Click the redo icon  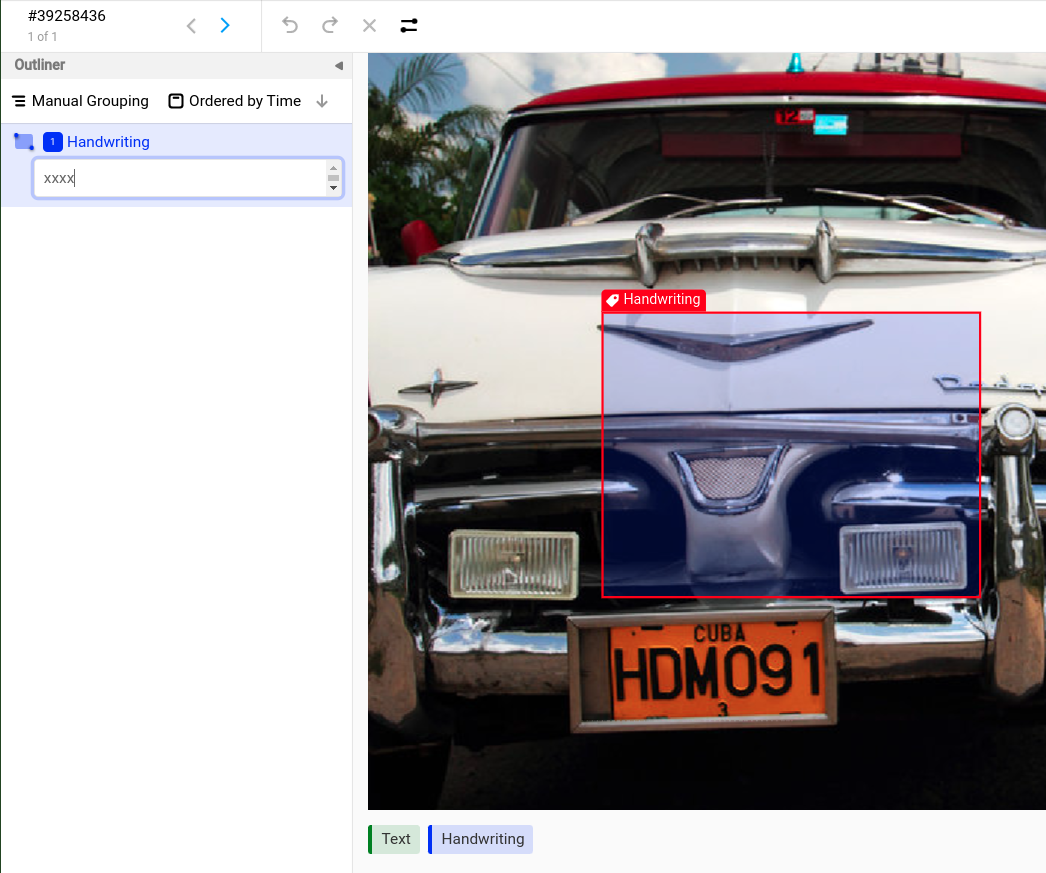pos(329,26)
